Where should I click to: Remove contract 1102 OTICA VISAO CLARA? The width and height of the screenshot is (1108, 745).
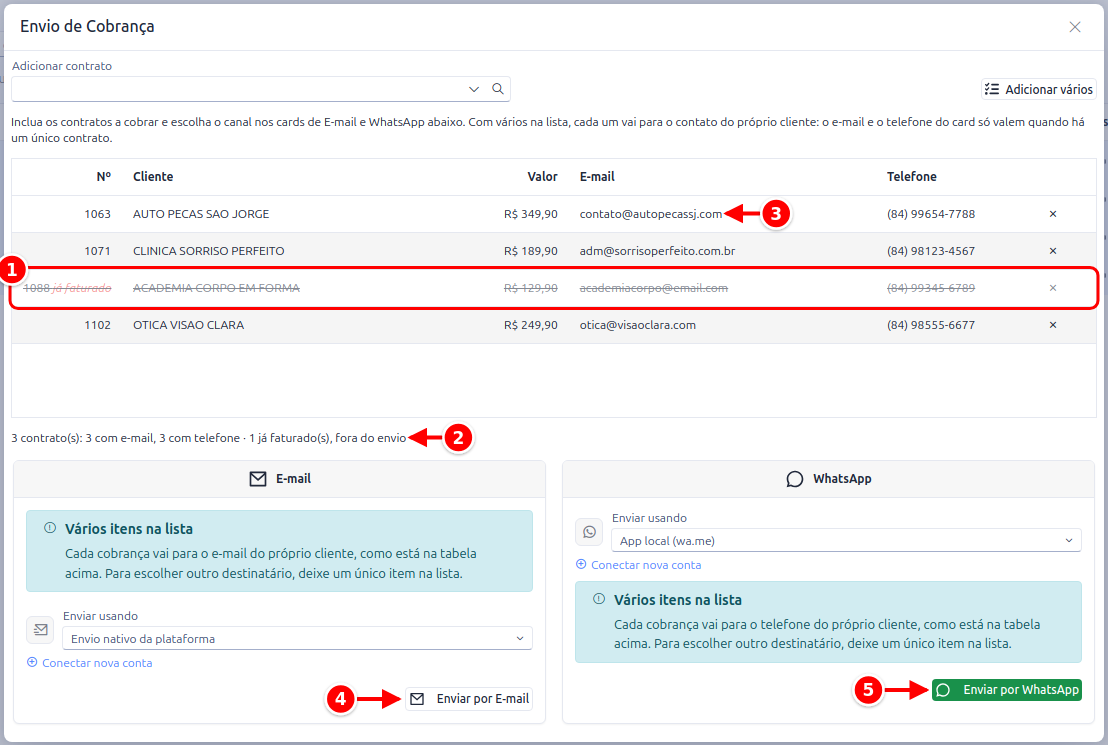click(x=1052, y=325)
